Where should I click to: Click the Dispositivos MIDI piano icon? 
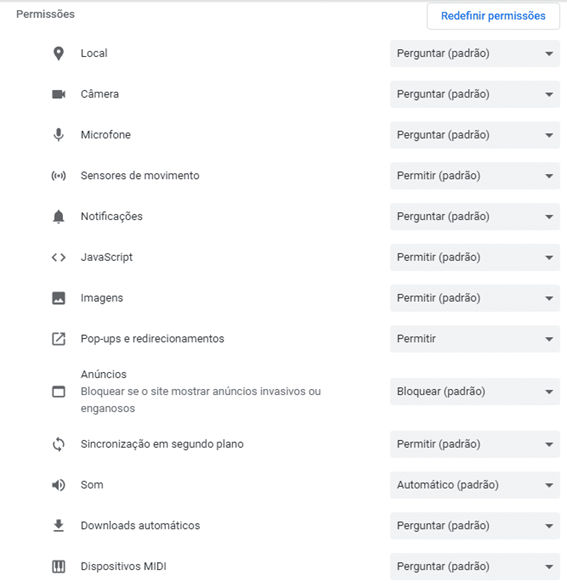(x=58, y=566)
